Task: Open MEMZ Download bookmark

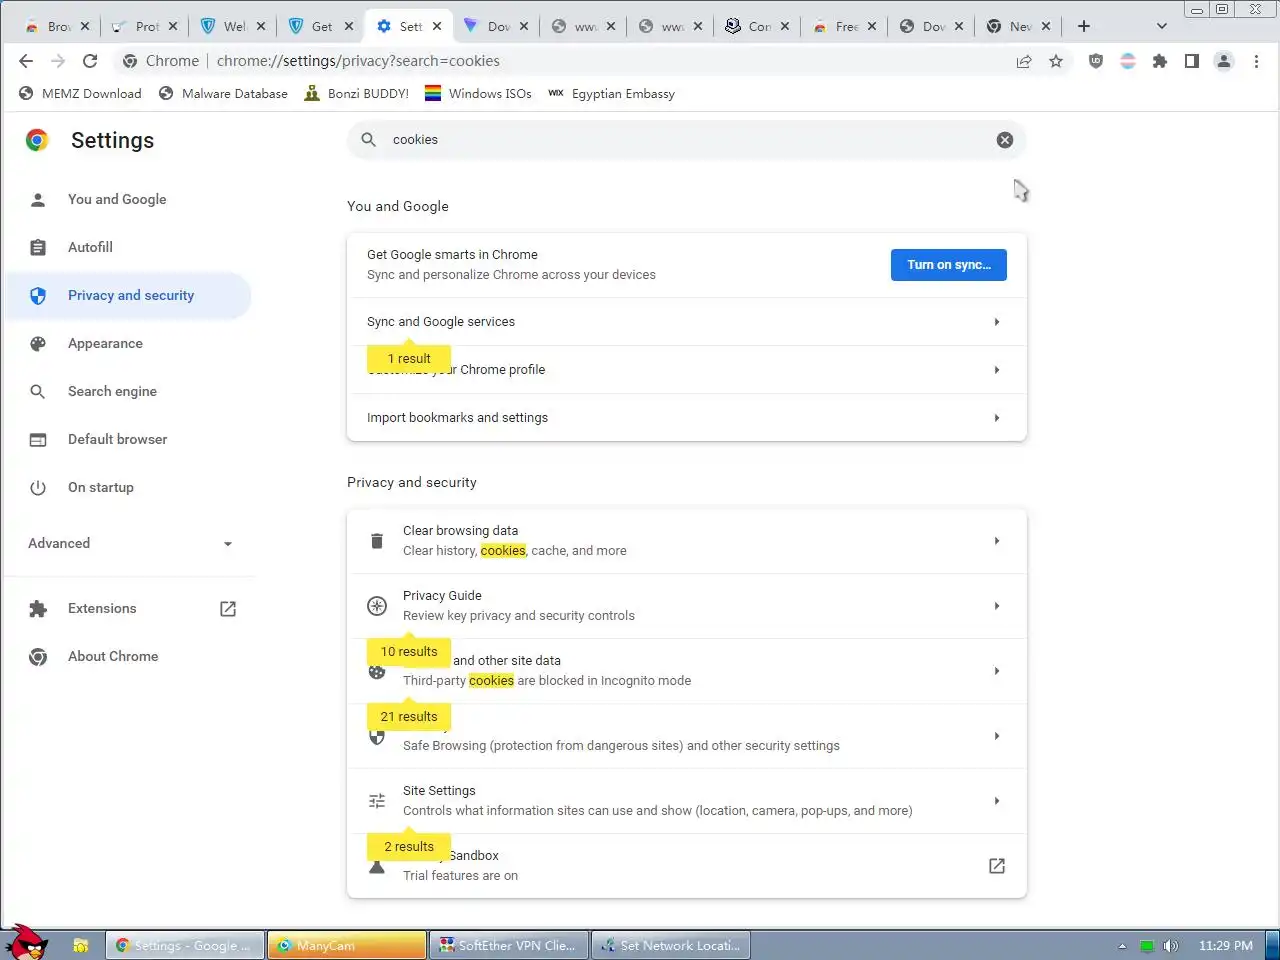Action: [80, 94]
